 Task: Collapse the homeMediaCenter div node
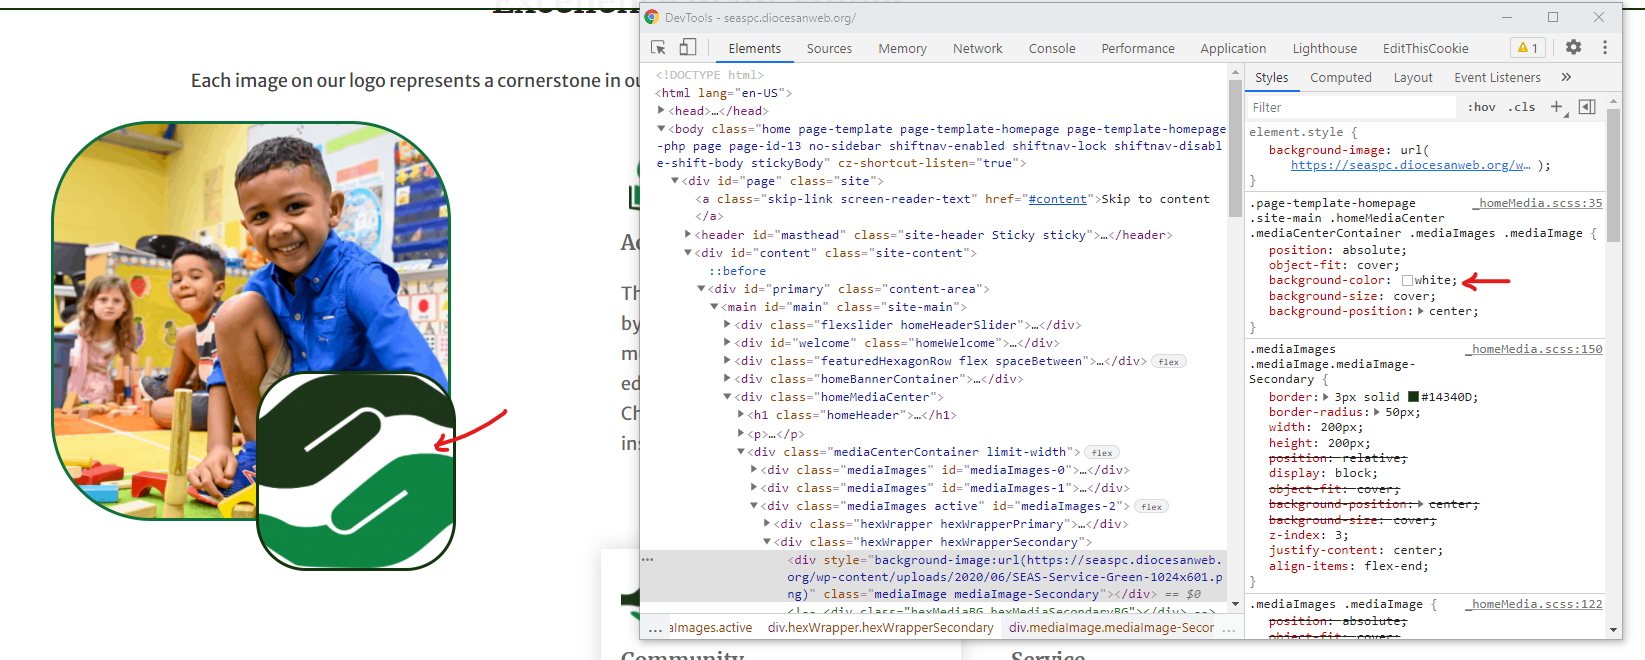[727, 397]
